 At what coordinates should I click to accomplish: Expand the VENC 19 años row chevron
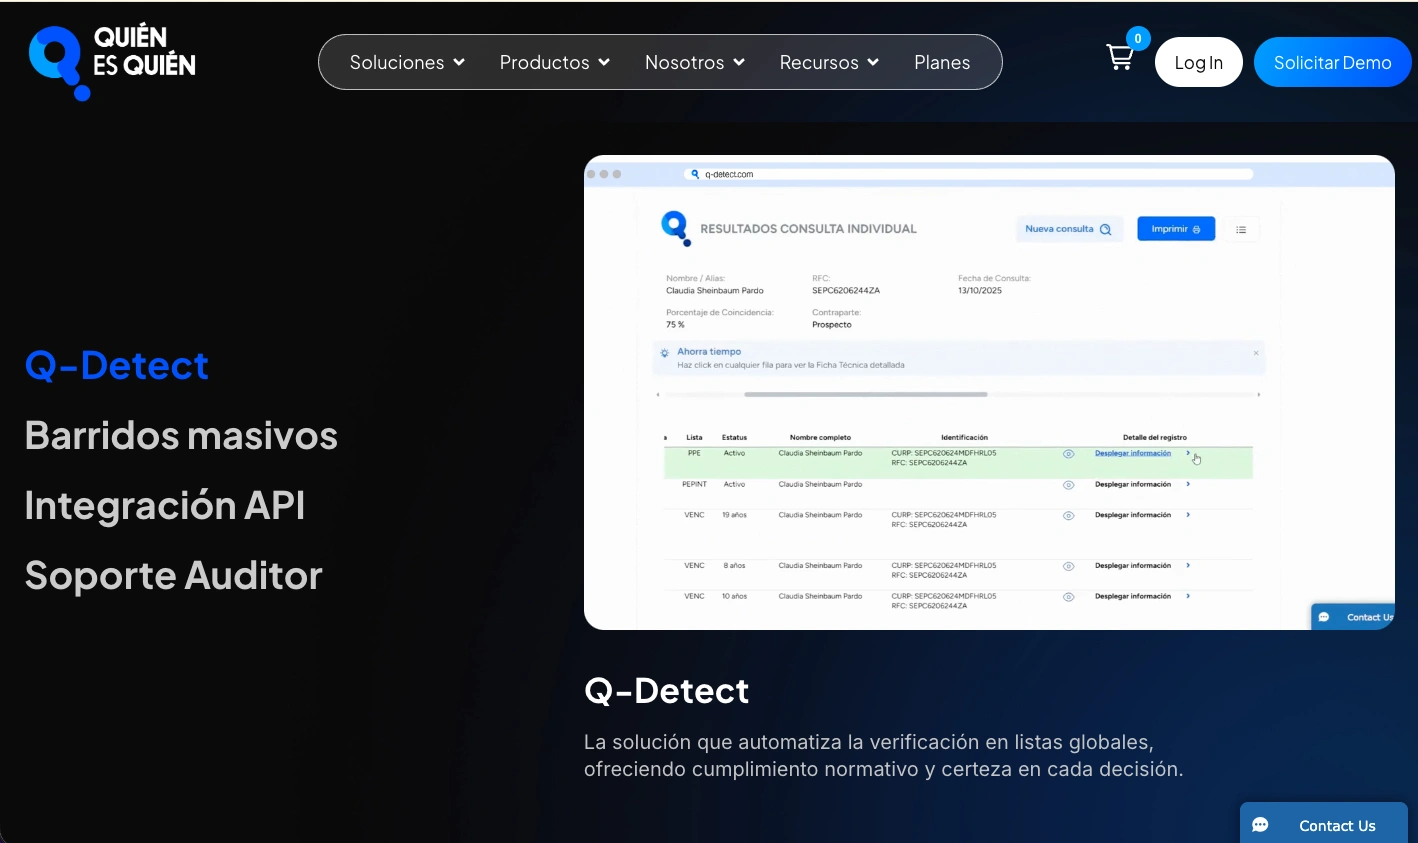1188,515
